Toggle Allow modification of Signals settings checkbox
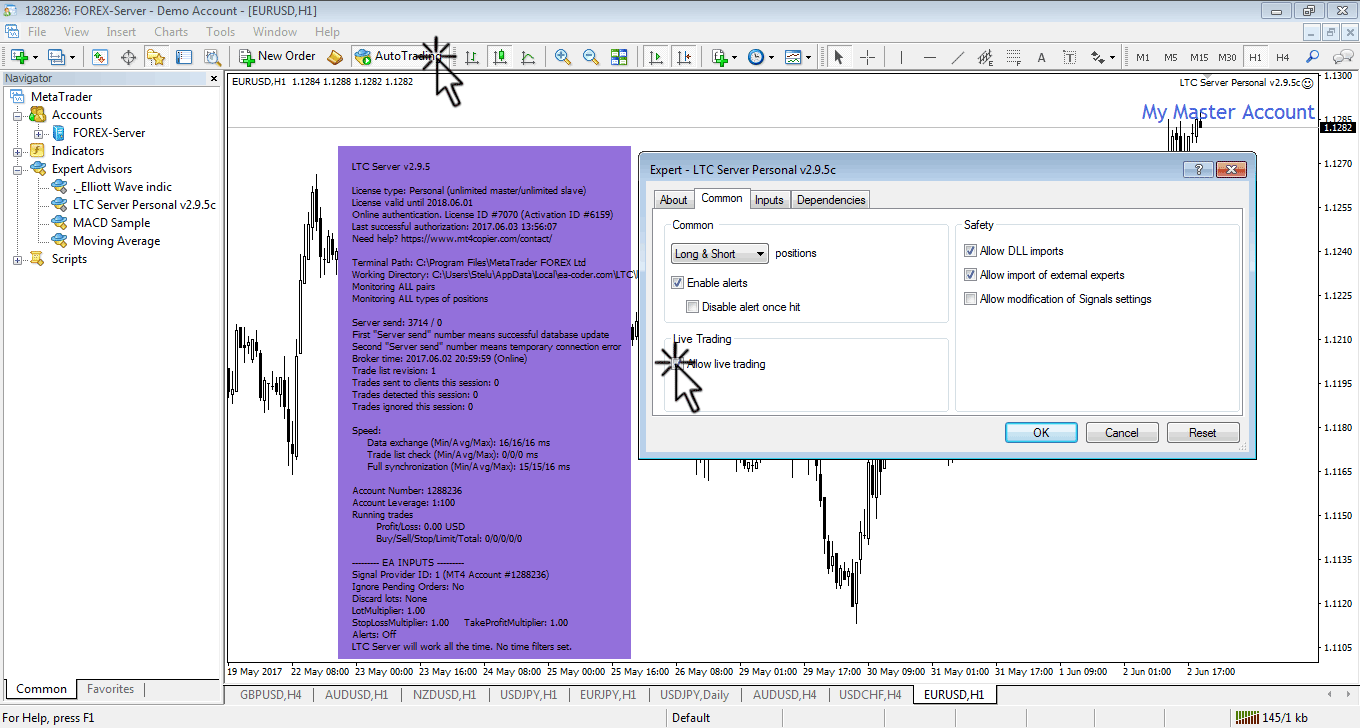 coord(970,299)
